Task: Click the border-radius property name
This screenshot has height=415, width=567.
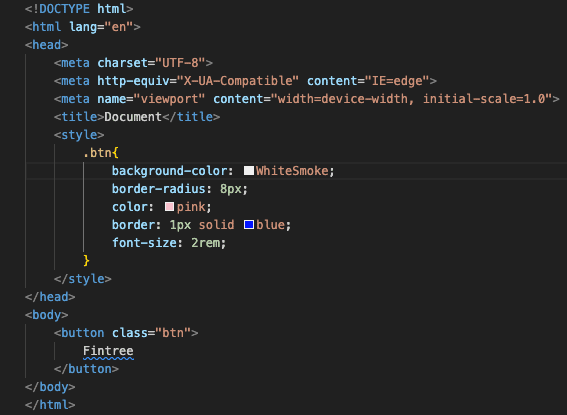Action: pyautogui.click(x=159, y=189)
